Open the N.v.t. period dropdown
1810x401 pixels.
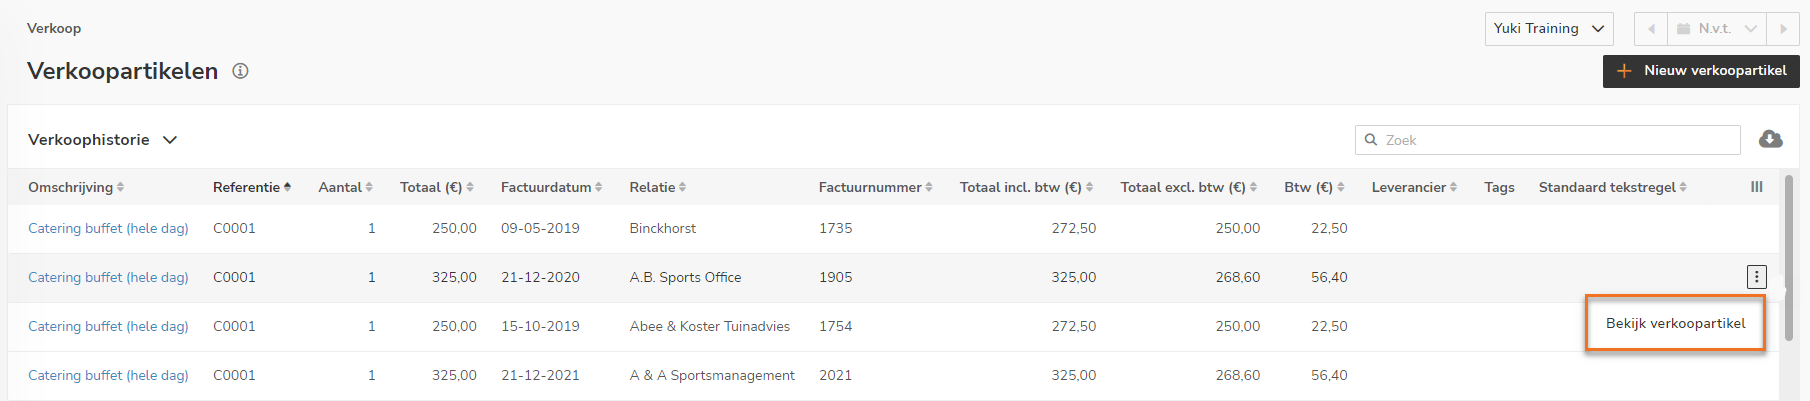coord(1717,29)
